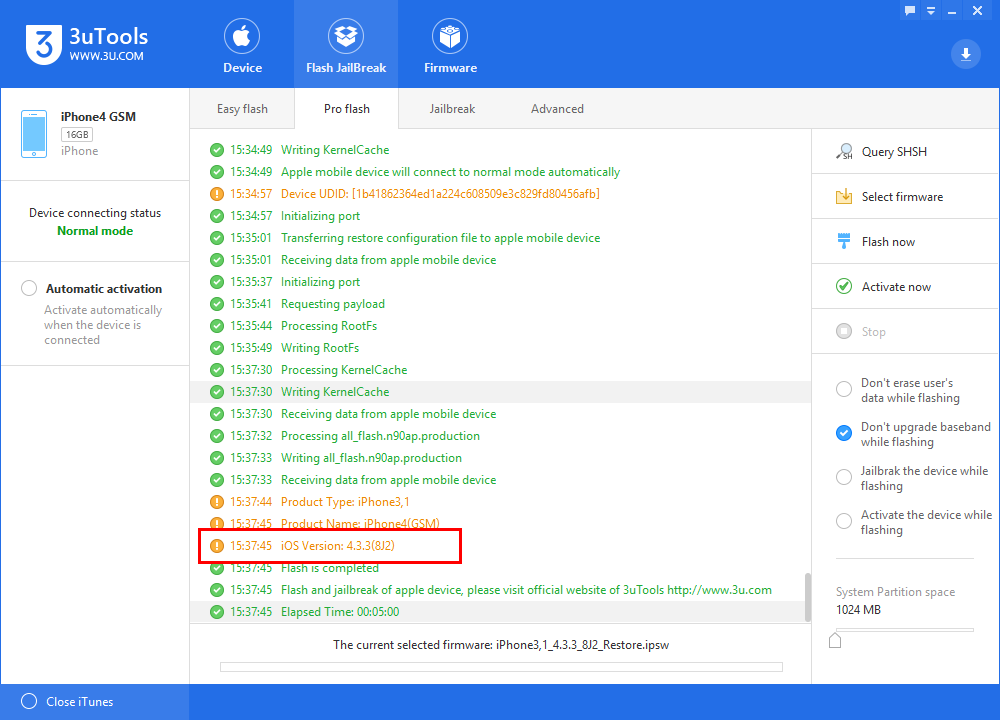Select the 15:35:41 Requesting payload row text
This screenshot has width=1000, height=720.
333,304
